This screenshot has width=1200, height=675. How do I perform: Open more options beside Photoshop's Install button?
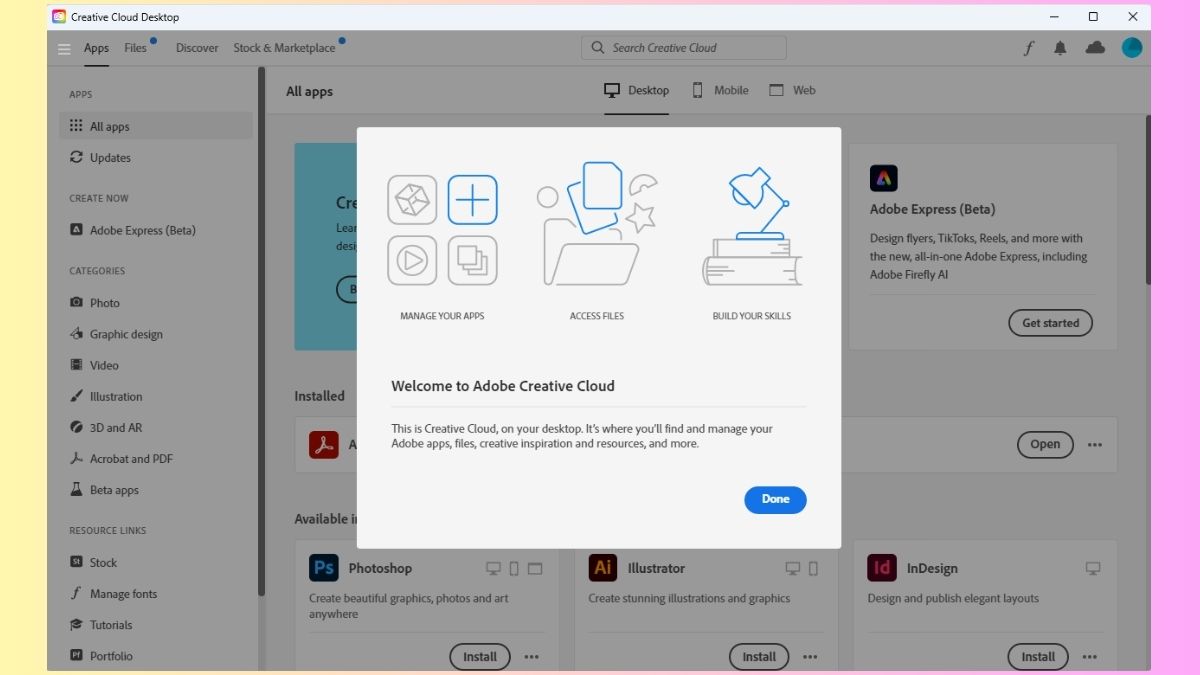(x=531, y=657)
